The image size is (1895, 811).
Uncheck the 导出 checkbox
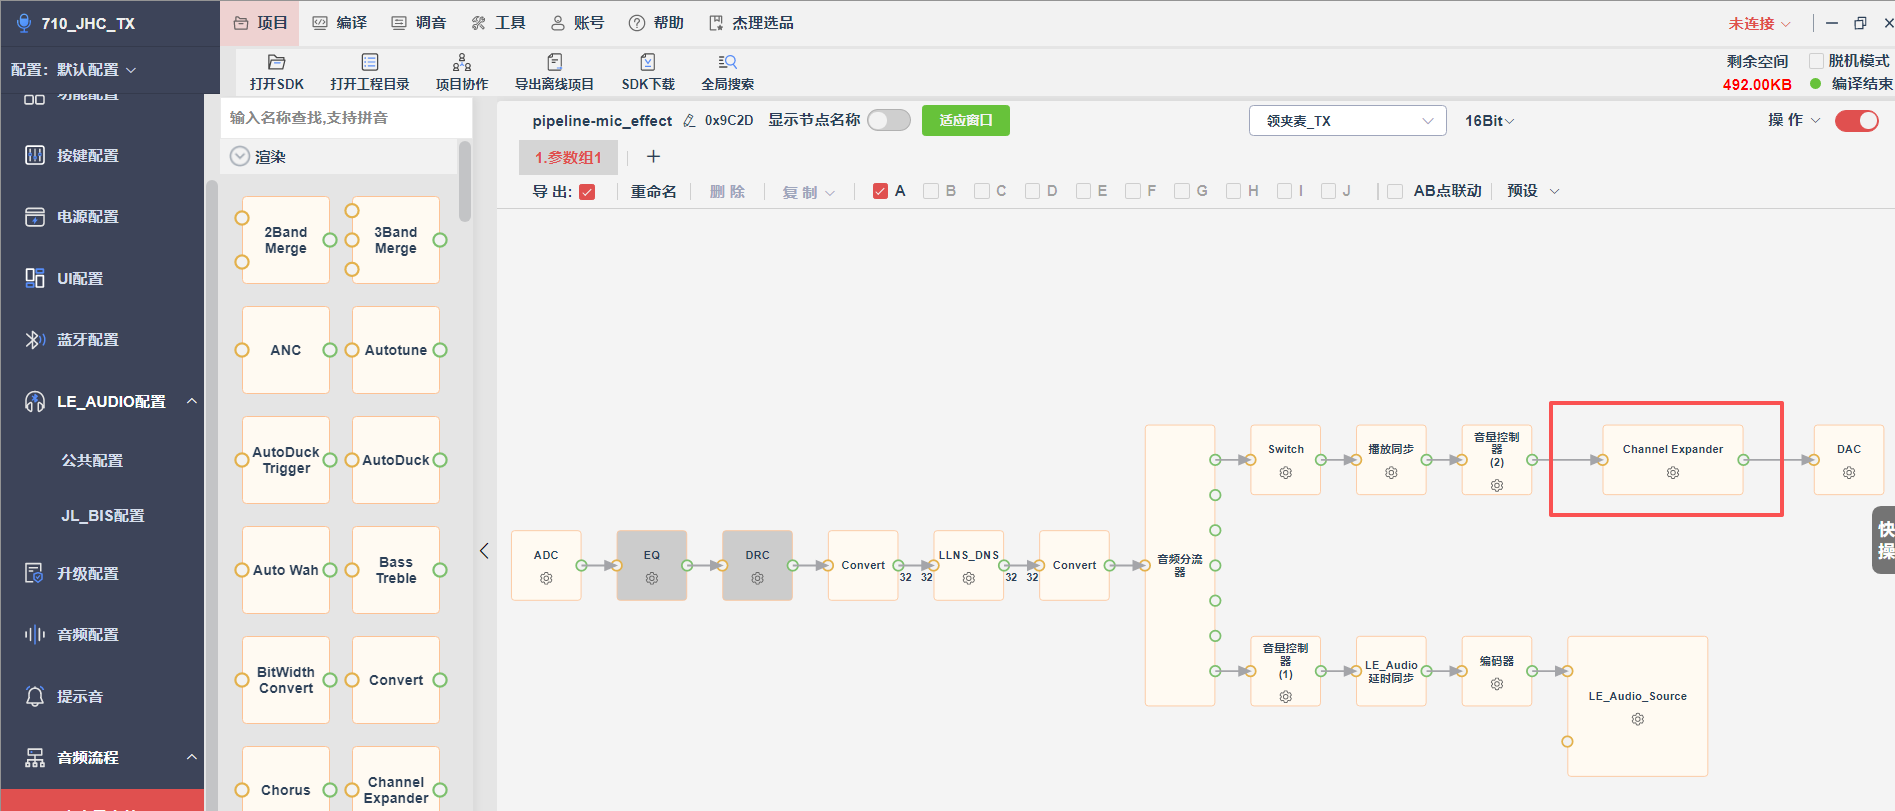tap(587, 192)
